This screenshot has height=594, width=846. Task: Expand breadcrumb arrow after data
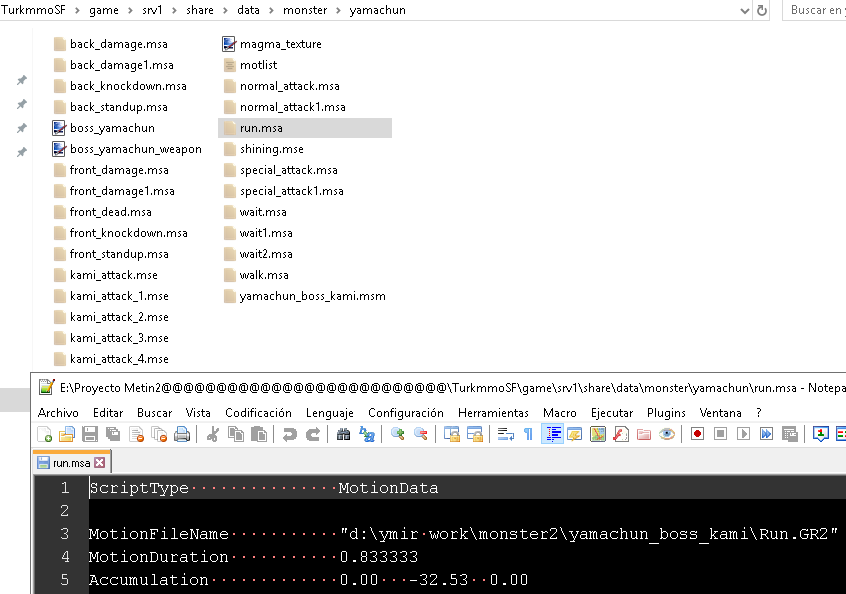271,10
